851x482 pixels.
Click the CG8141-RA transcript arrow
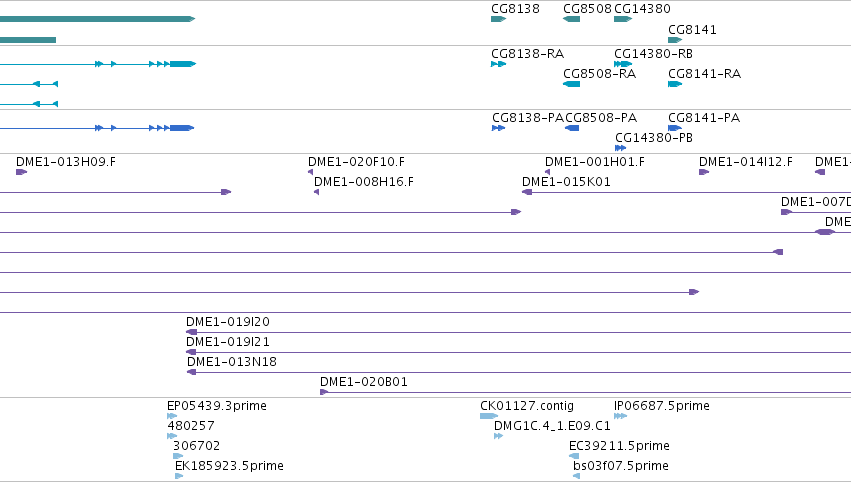[x=675, y=84]
